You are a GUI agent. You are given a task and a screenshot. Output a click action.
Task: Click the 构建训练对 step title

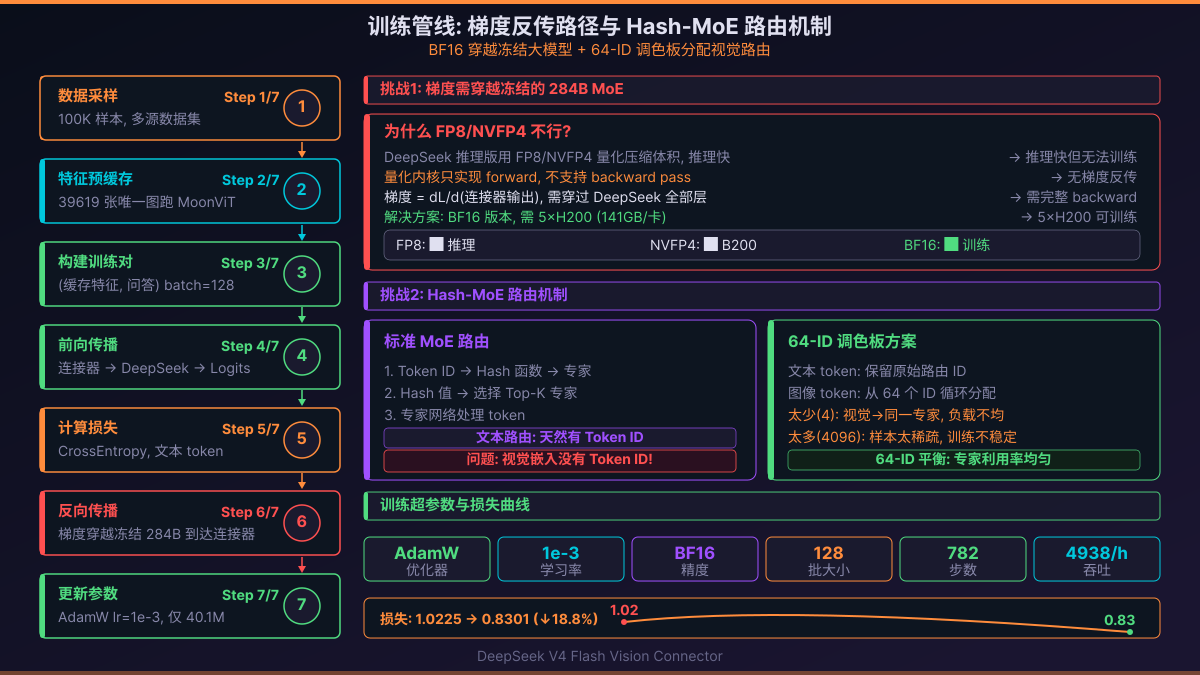[x=95, y=262]
